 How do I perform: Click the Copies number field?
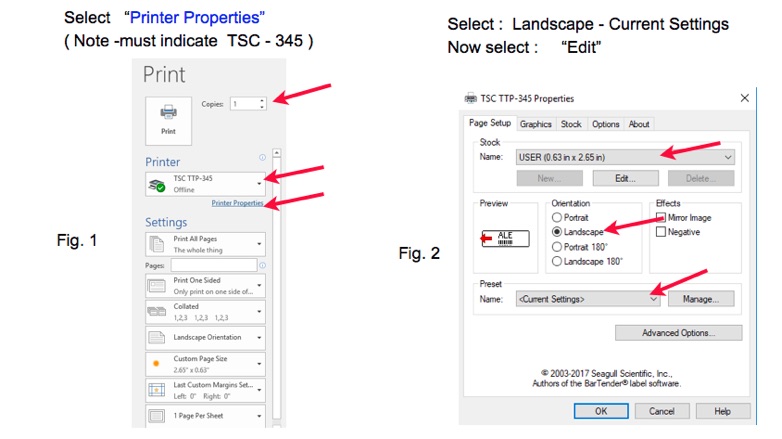pos(244,104)
